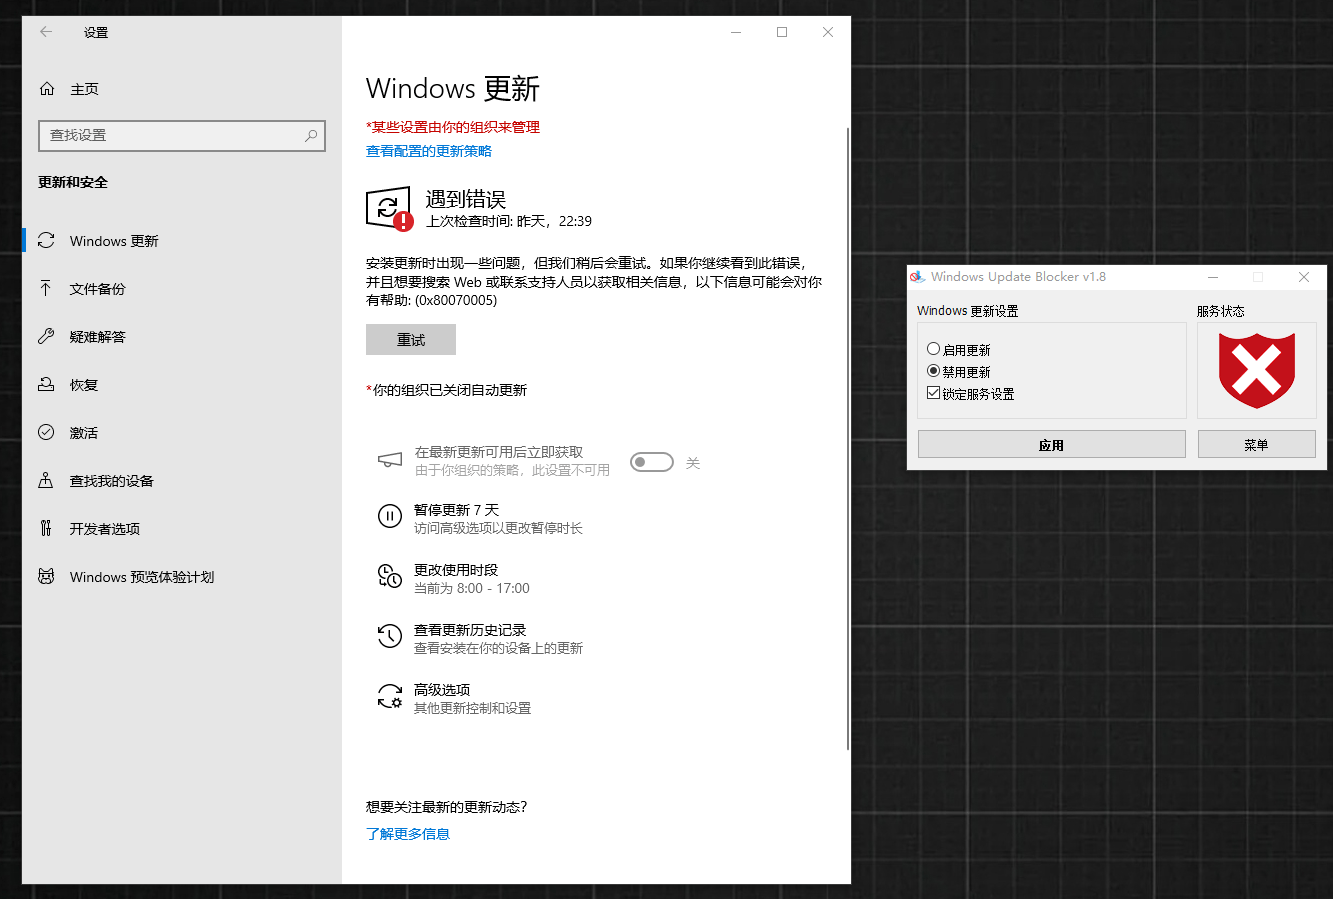Click the back arrow in Settings window

click(x=45, y=31)
